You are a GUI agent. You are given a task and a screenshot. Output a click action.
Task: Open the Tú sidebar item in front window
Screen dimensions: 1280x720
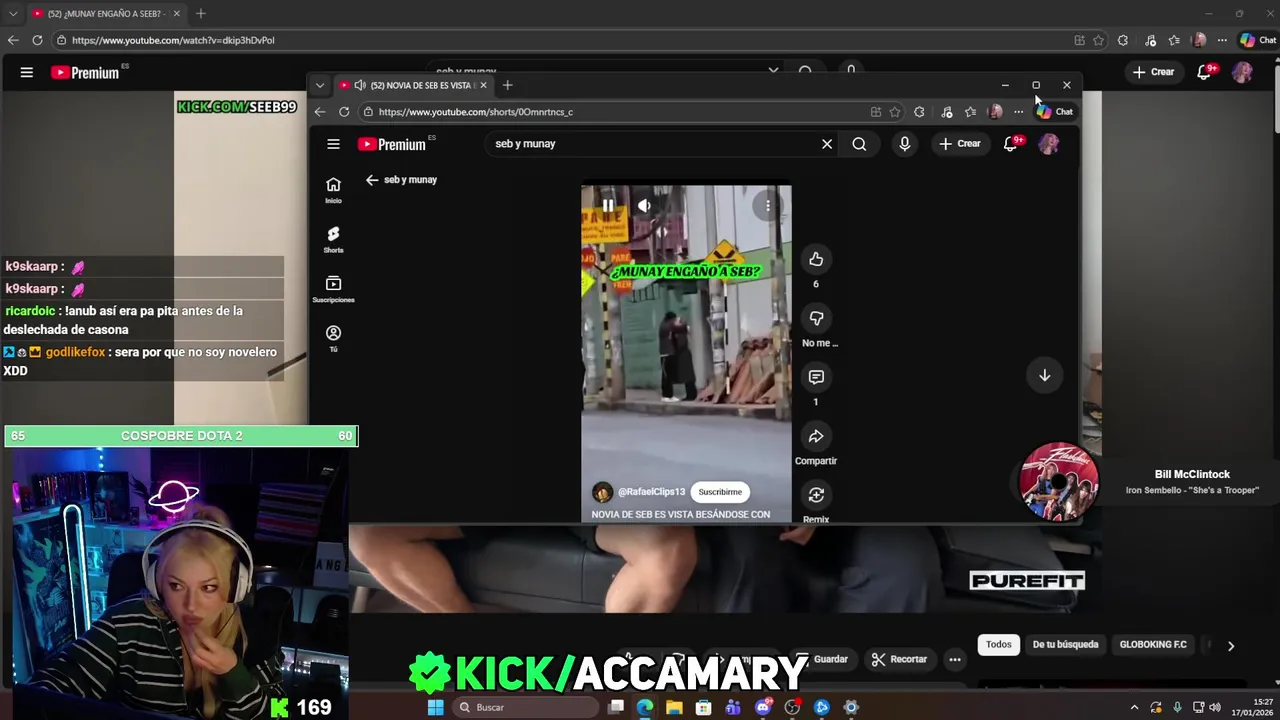333,338
